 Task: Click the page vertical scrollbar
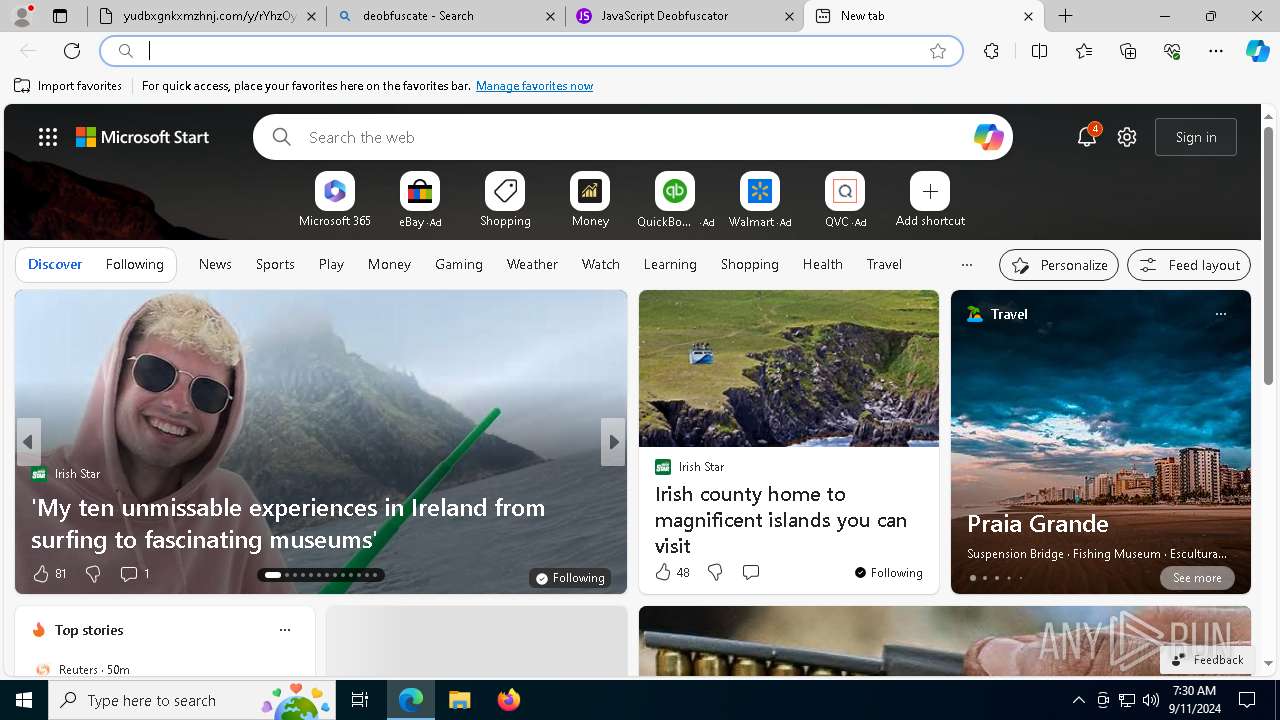coord(1268,258)
